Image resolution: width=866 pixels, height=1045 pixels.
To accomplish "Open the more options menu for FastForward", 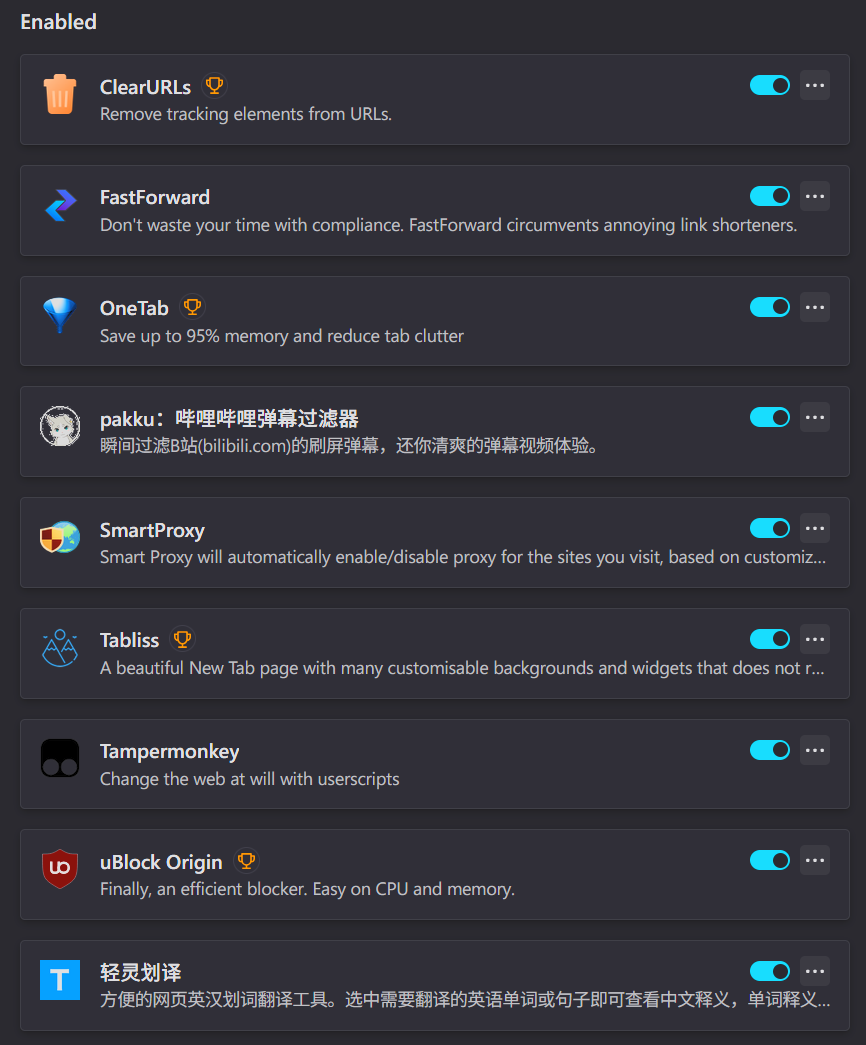I will tap(815, 196).
